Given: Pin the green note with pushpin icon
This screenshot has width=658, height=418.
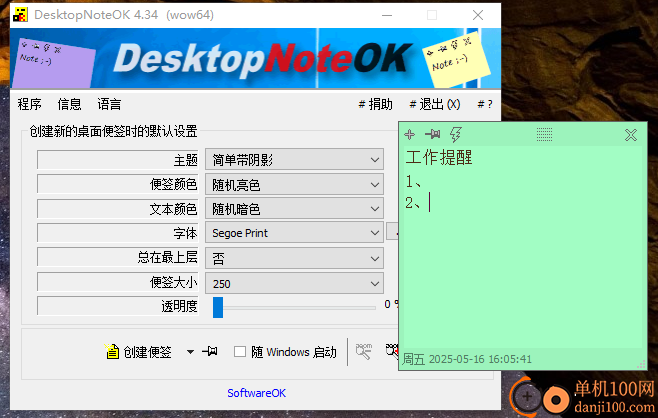Looking at the screenshot, I should pos(433,134).
